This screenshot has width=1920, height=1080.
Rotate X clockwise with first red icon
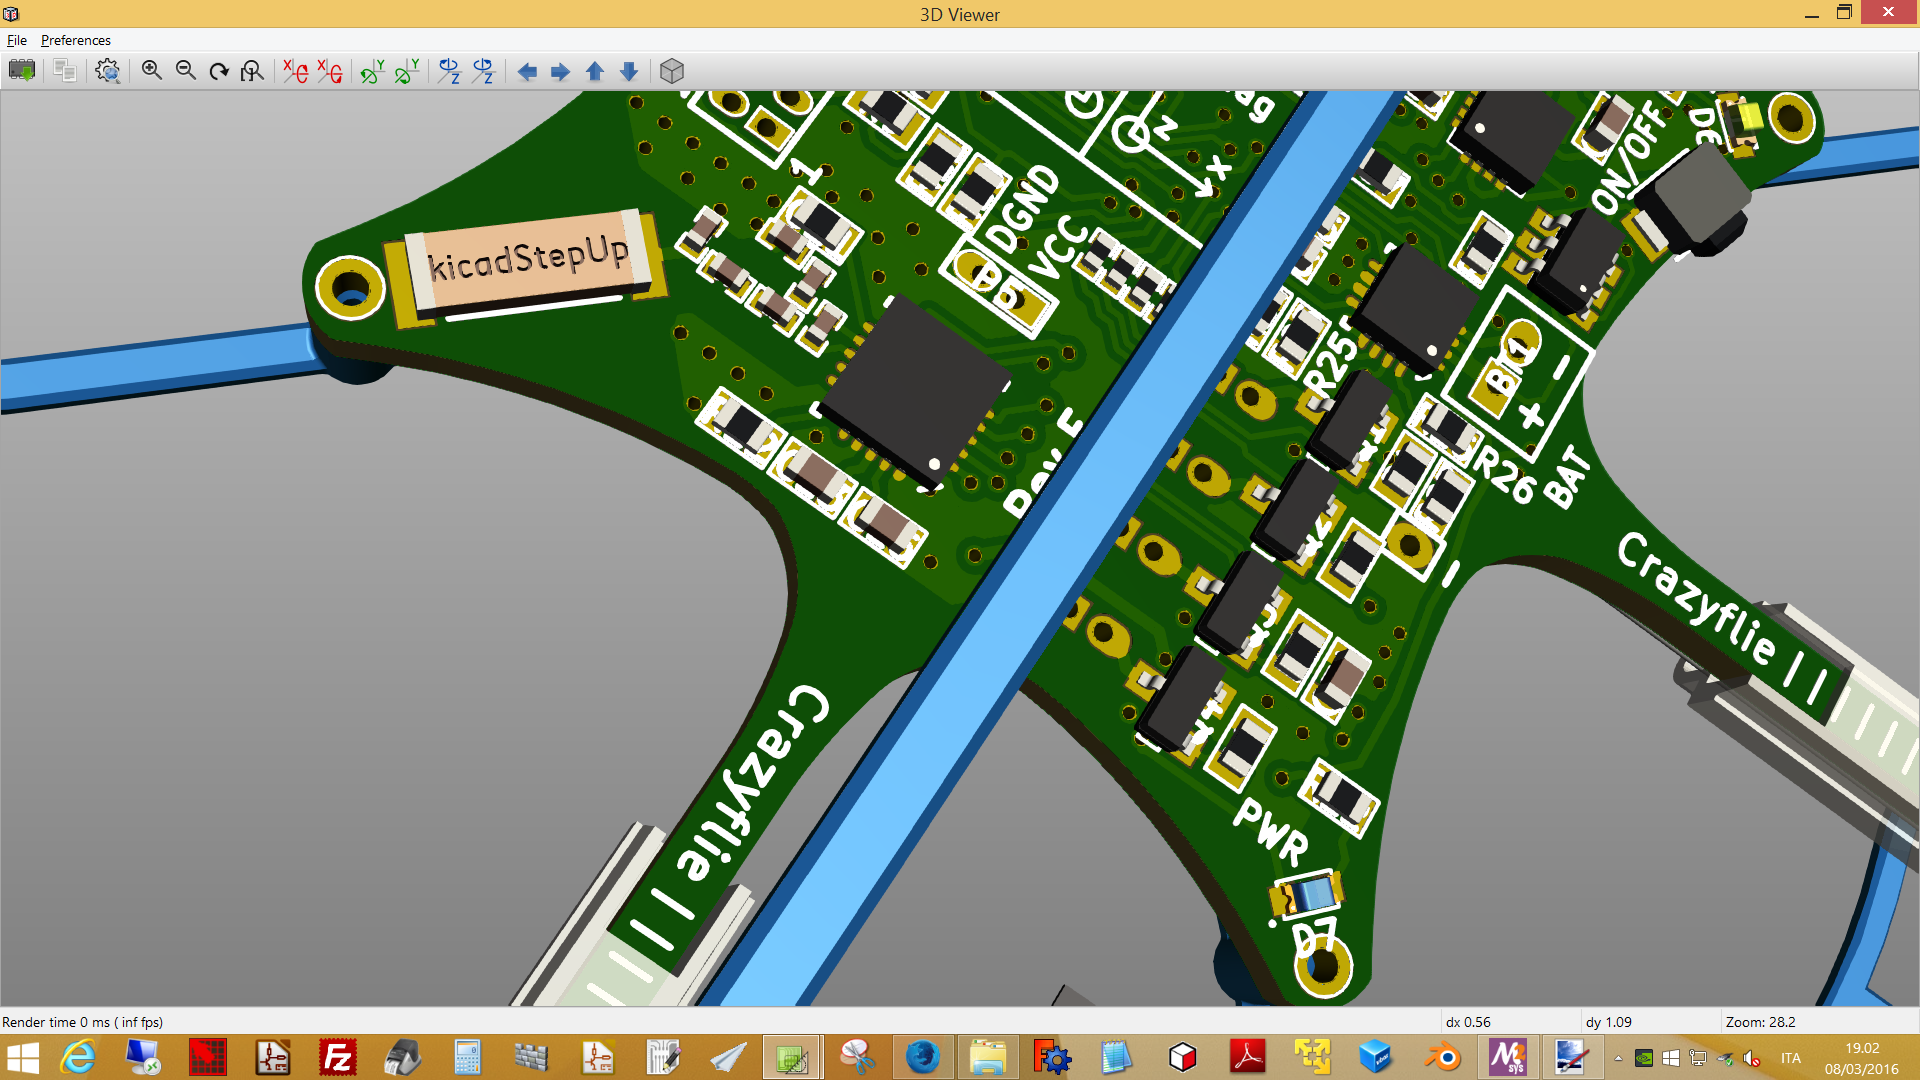pos(295,71)
